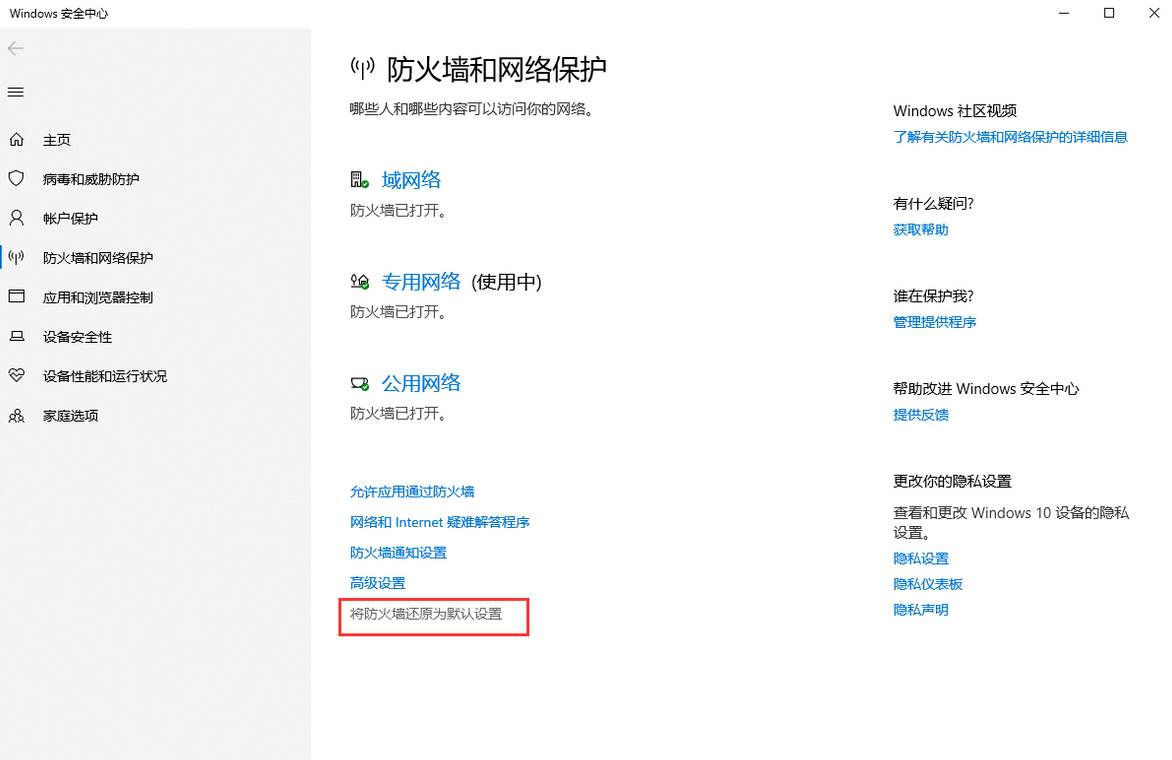This screenshot has width=1172, height=760.
Task: Open 域网络 firewall settings
Action: pos(411,179)
